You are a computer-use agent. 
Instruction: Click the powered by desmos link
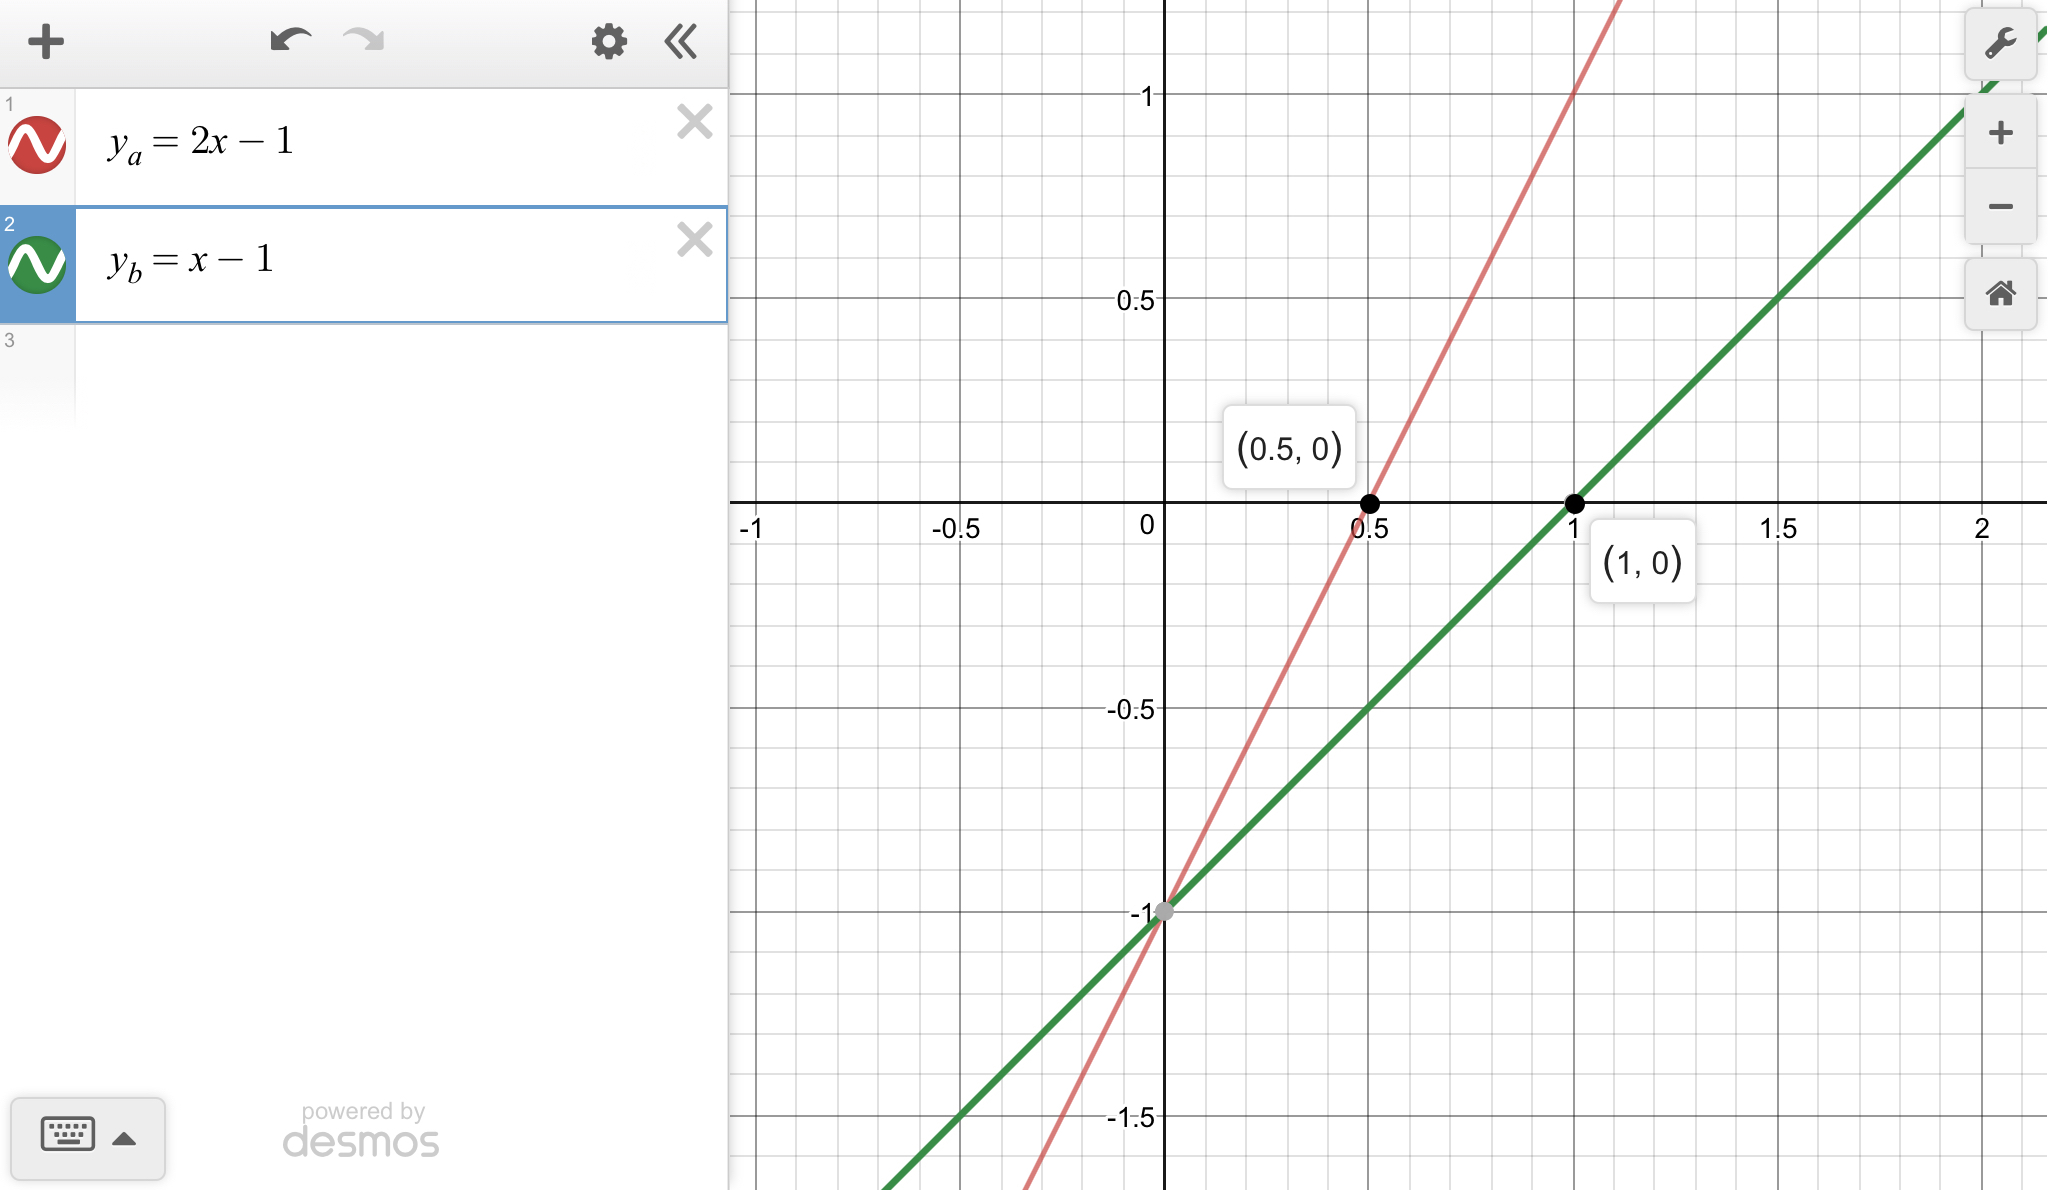click(361, 1131)
